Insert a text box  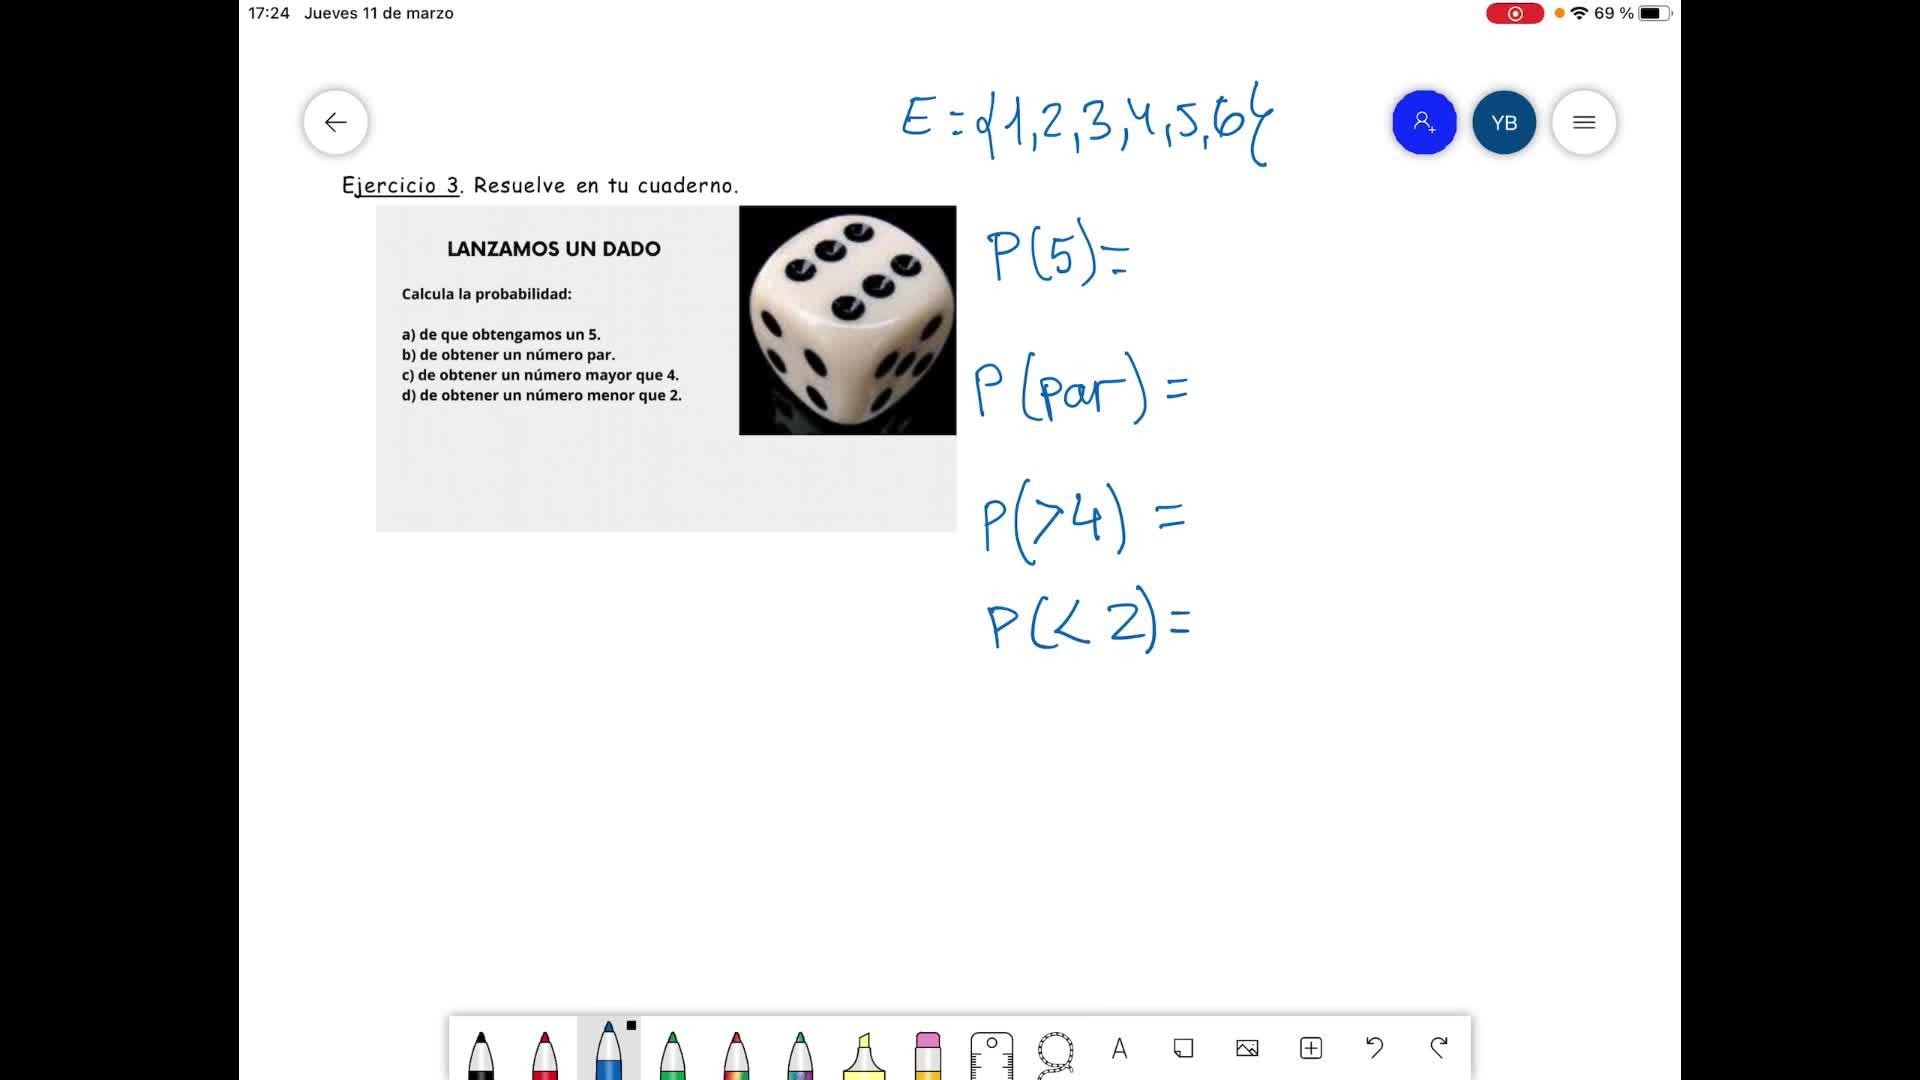coord(1120,1048)
